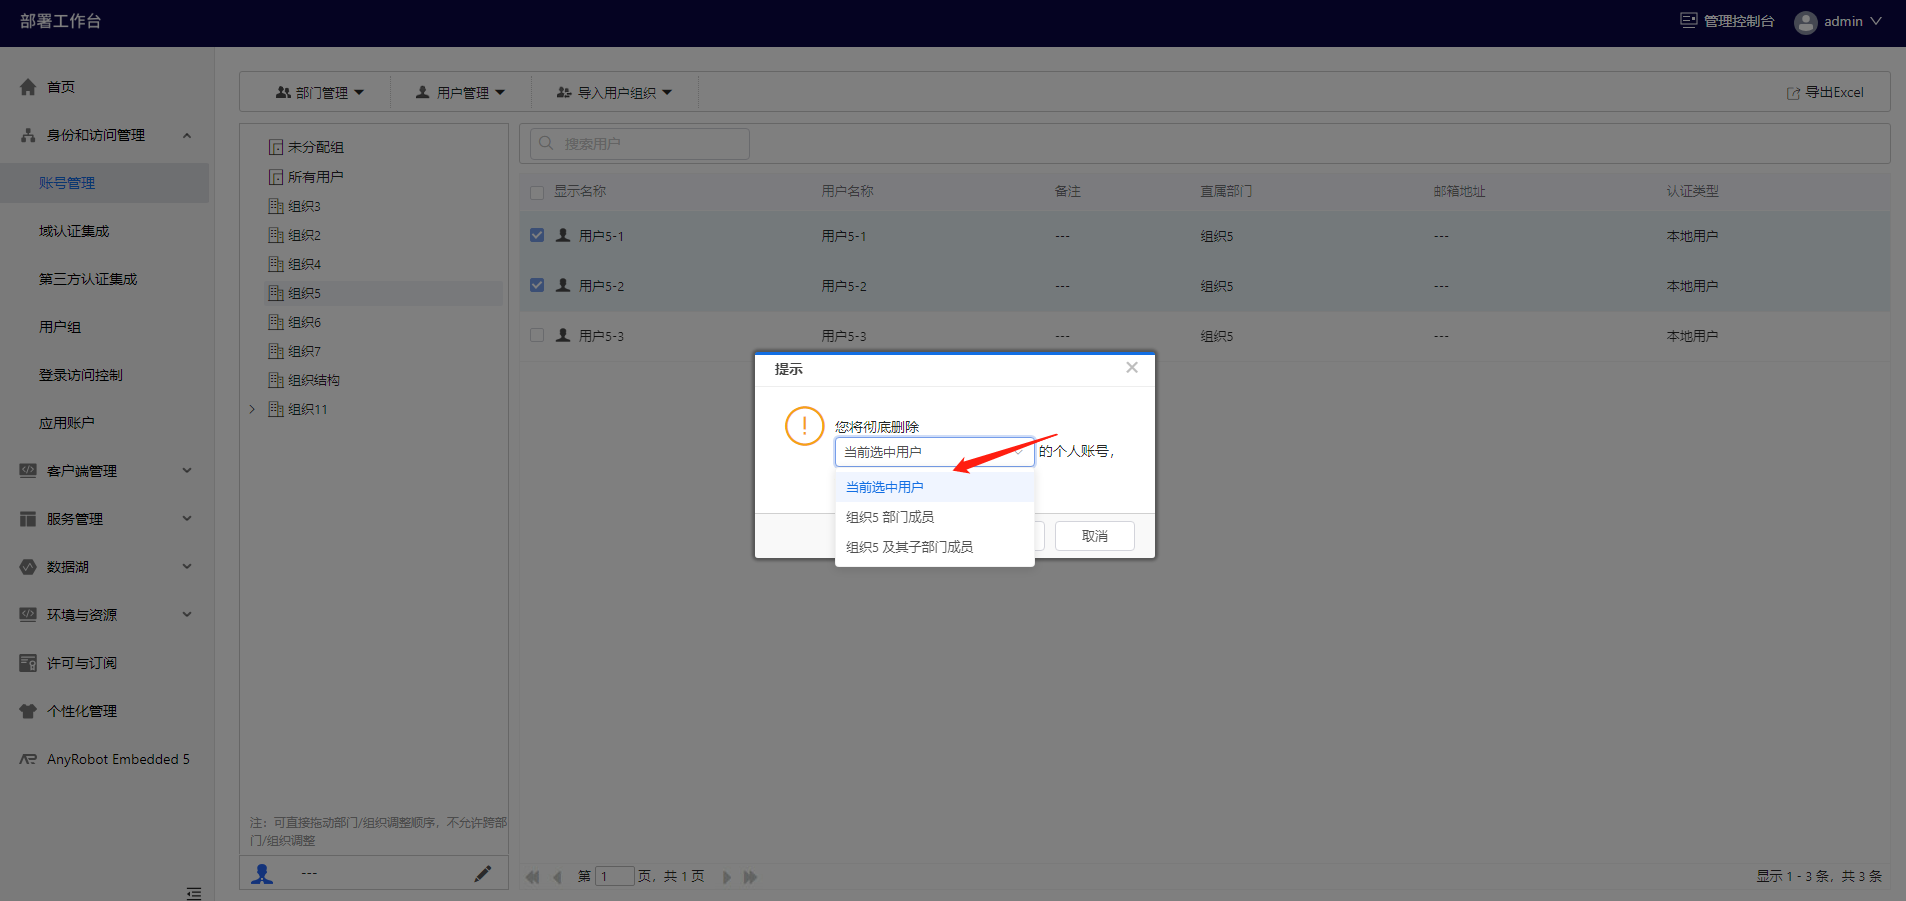1906x901 pixels.
Task: Click the 取消 button in dialog
Action: (x=1095, y=536)
